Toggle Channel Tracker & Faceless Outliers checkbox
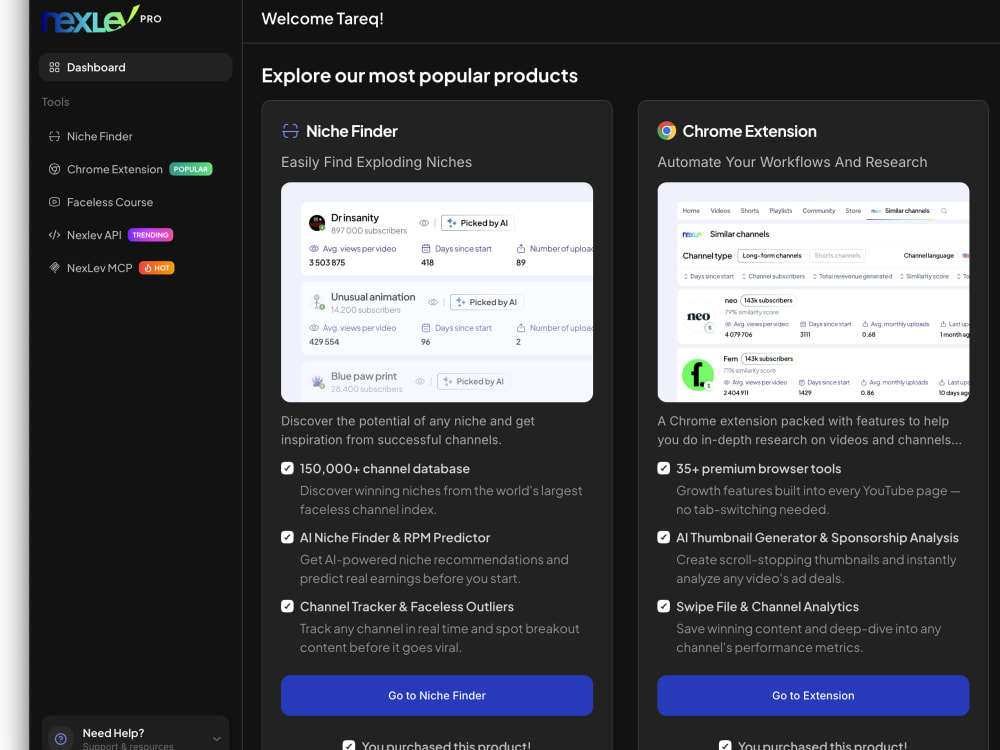Screen dimensions: 1000x750 (288, 607)
